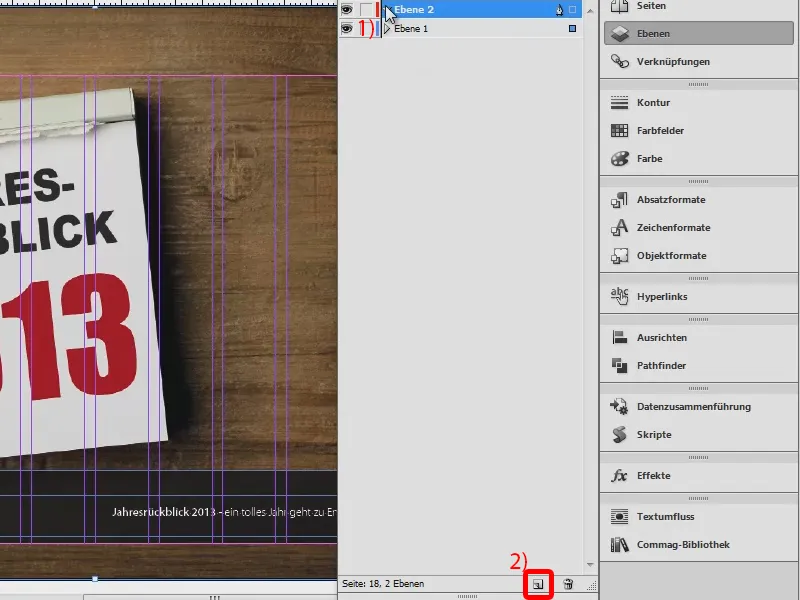This screenshot has width=800, height=600.
Task: Open the Absatzformate paragraph styles icon
Action: [x=619, y=199]
